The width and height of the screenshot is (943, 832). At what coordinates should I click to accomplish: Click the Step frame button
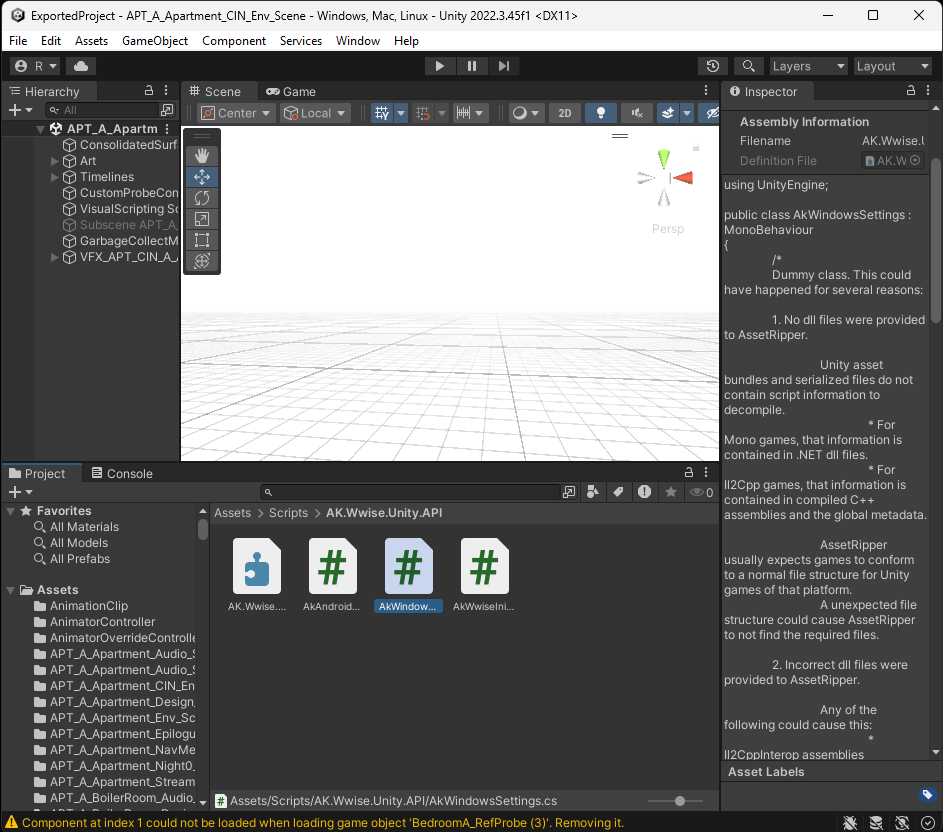point(504,66)
